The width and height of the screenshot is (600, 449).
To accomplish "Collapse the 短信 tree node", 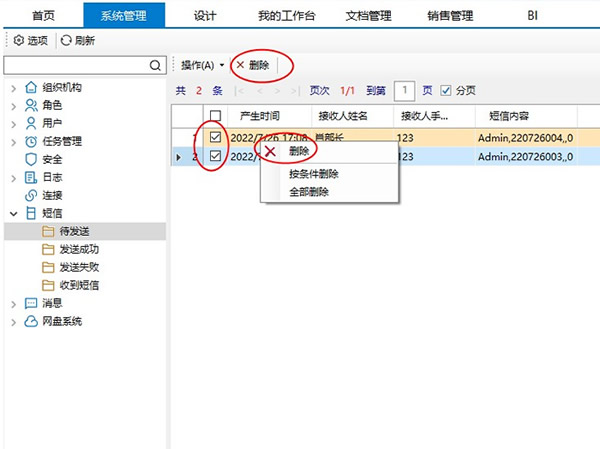I will pyautogui.click(x=13, y=213).
